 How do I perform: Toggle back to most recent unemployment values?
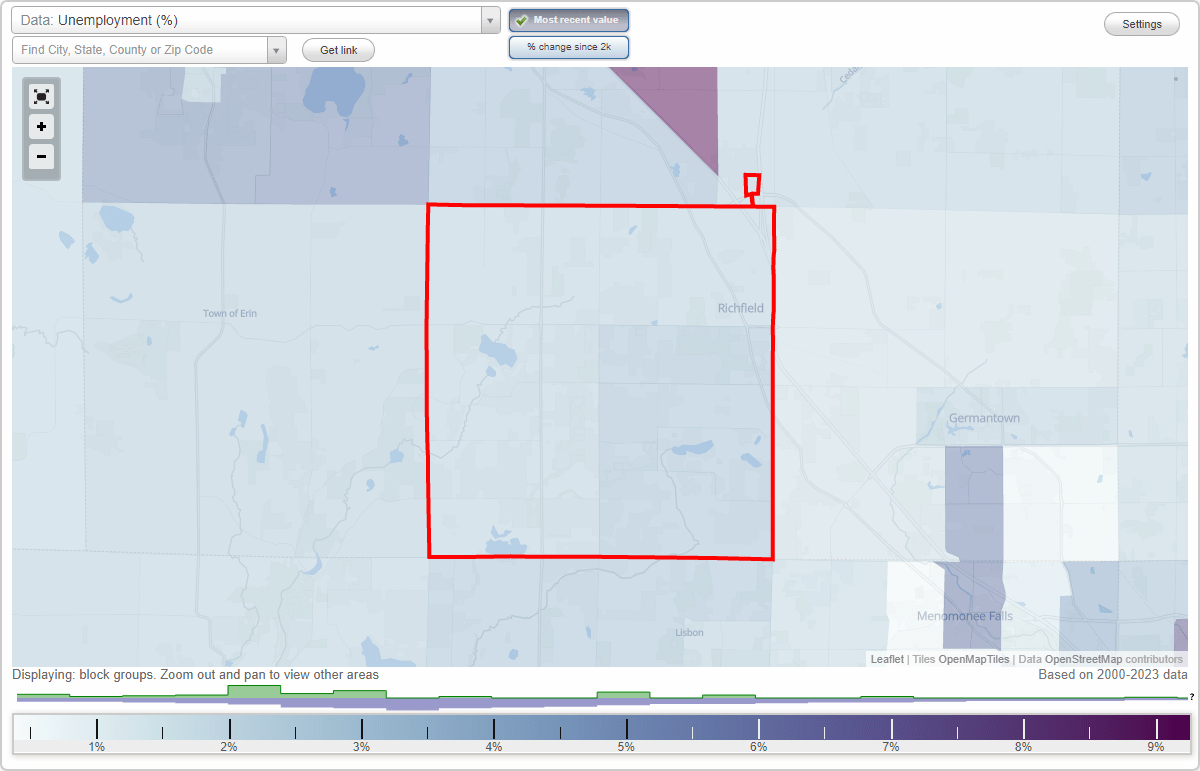(x=568, y=19)
